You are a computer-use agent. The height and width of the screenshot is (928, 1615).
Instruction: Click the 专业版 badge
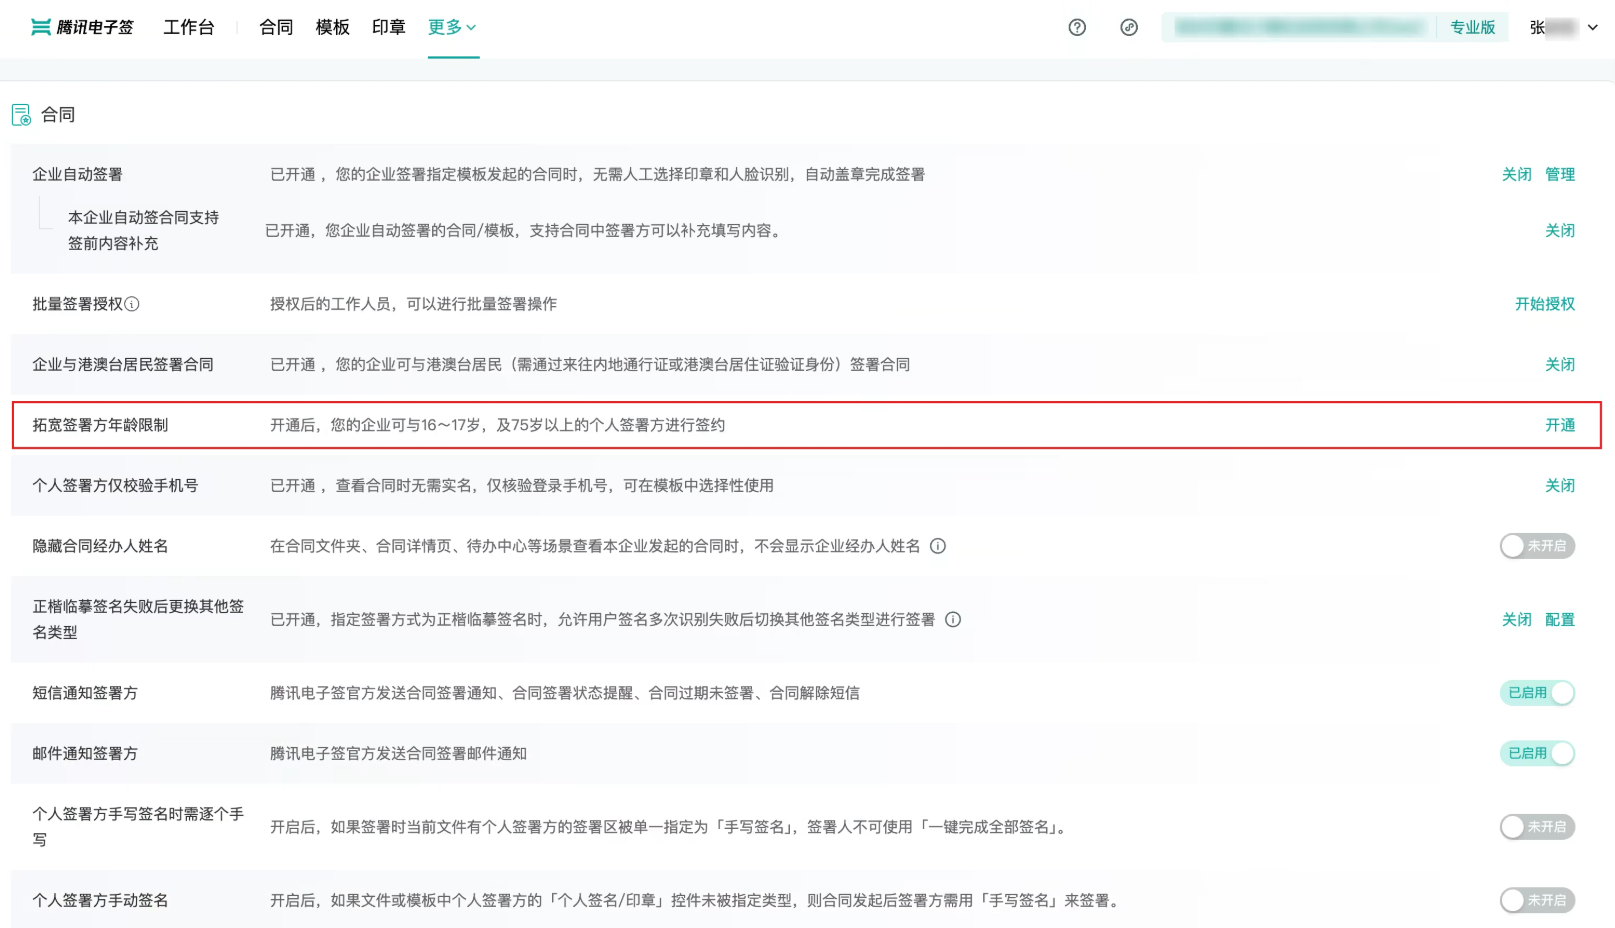click(1471, 27)
